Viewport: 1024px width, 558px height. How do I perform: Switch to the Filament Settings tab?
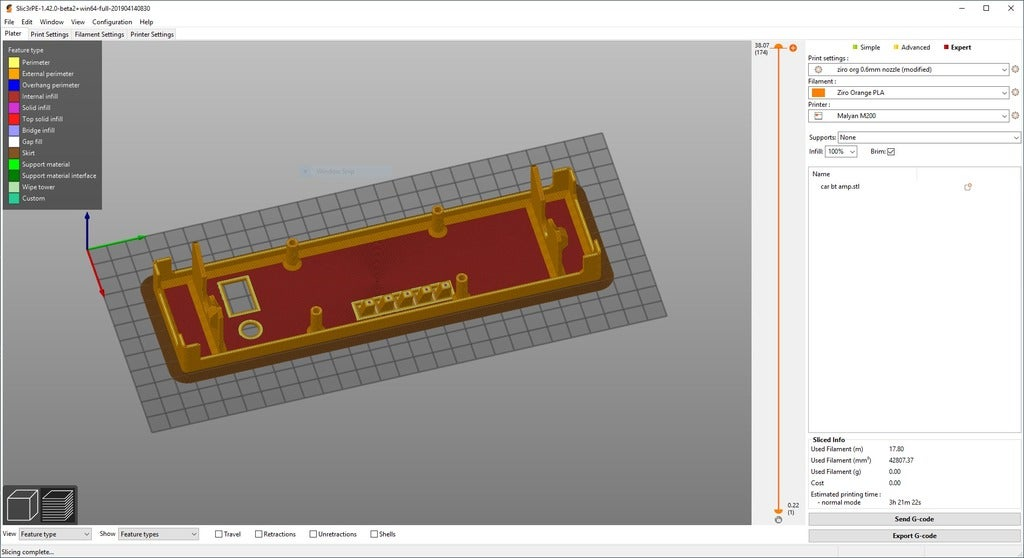click(x=99, y=34)
